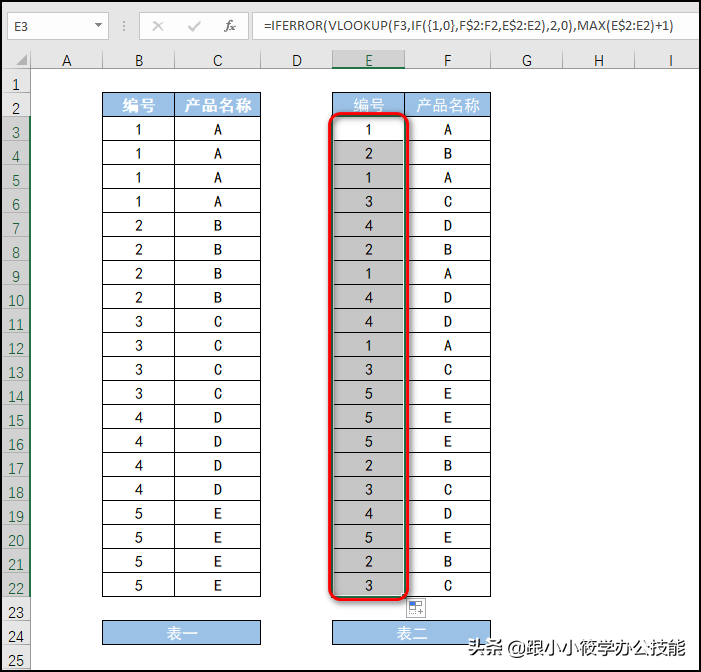Open the Auto Fill Options icon below column E
Viewport: 701px width, 672px height.
pos(416,608)
